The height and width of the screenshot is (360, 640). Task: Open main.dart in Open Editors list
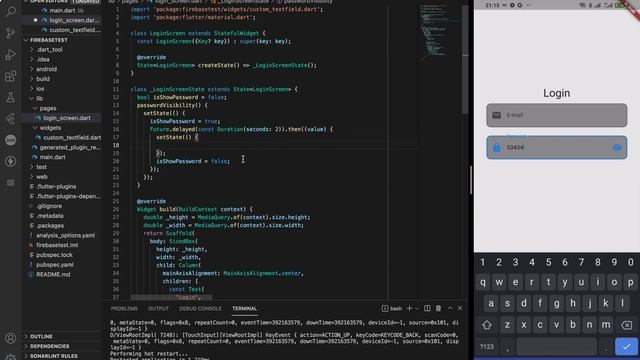click(62, 11)
